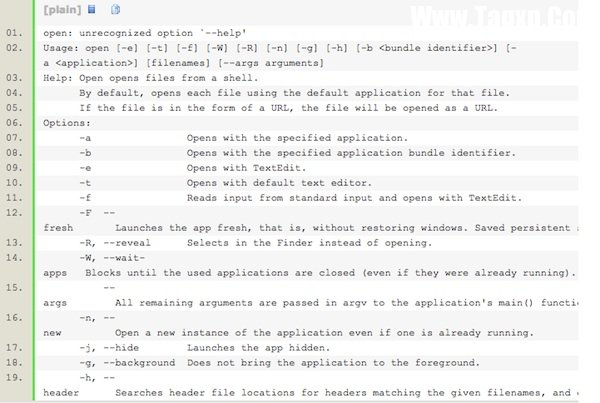Click "Searches header file locations" line
600x403 pixels.
pos(346,393)
